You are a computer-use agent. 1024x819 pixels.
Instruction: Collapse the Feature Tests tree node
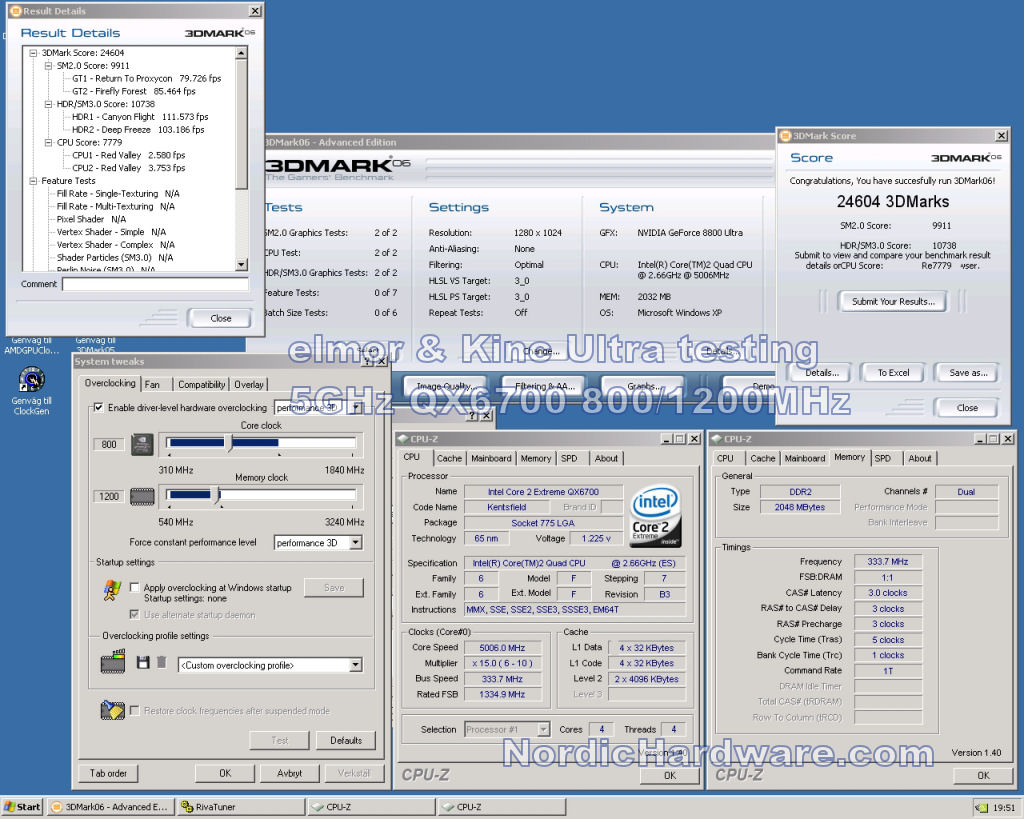point(34,181)
